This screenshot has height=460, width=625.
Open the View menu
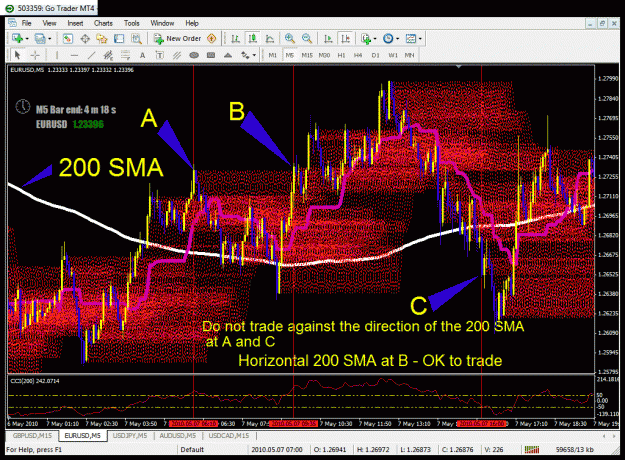(49, 23)
